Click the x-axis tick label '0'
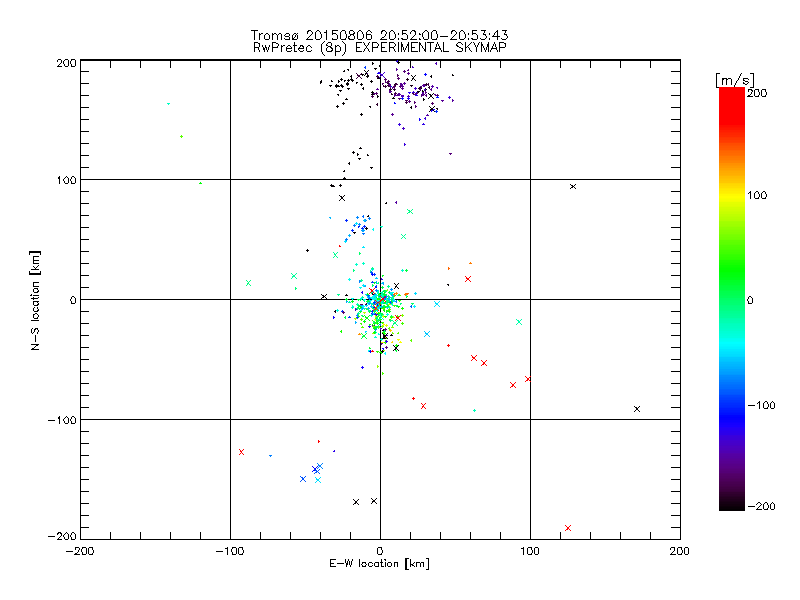The image size is (800, 600). click(x=380, y=551)
